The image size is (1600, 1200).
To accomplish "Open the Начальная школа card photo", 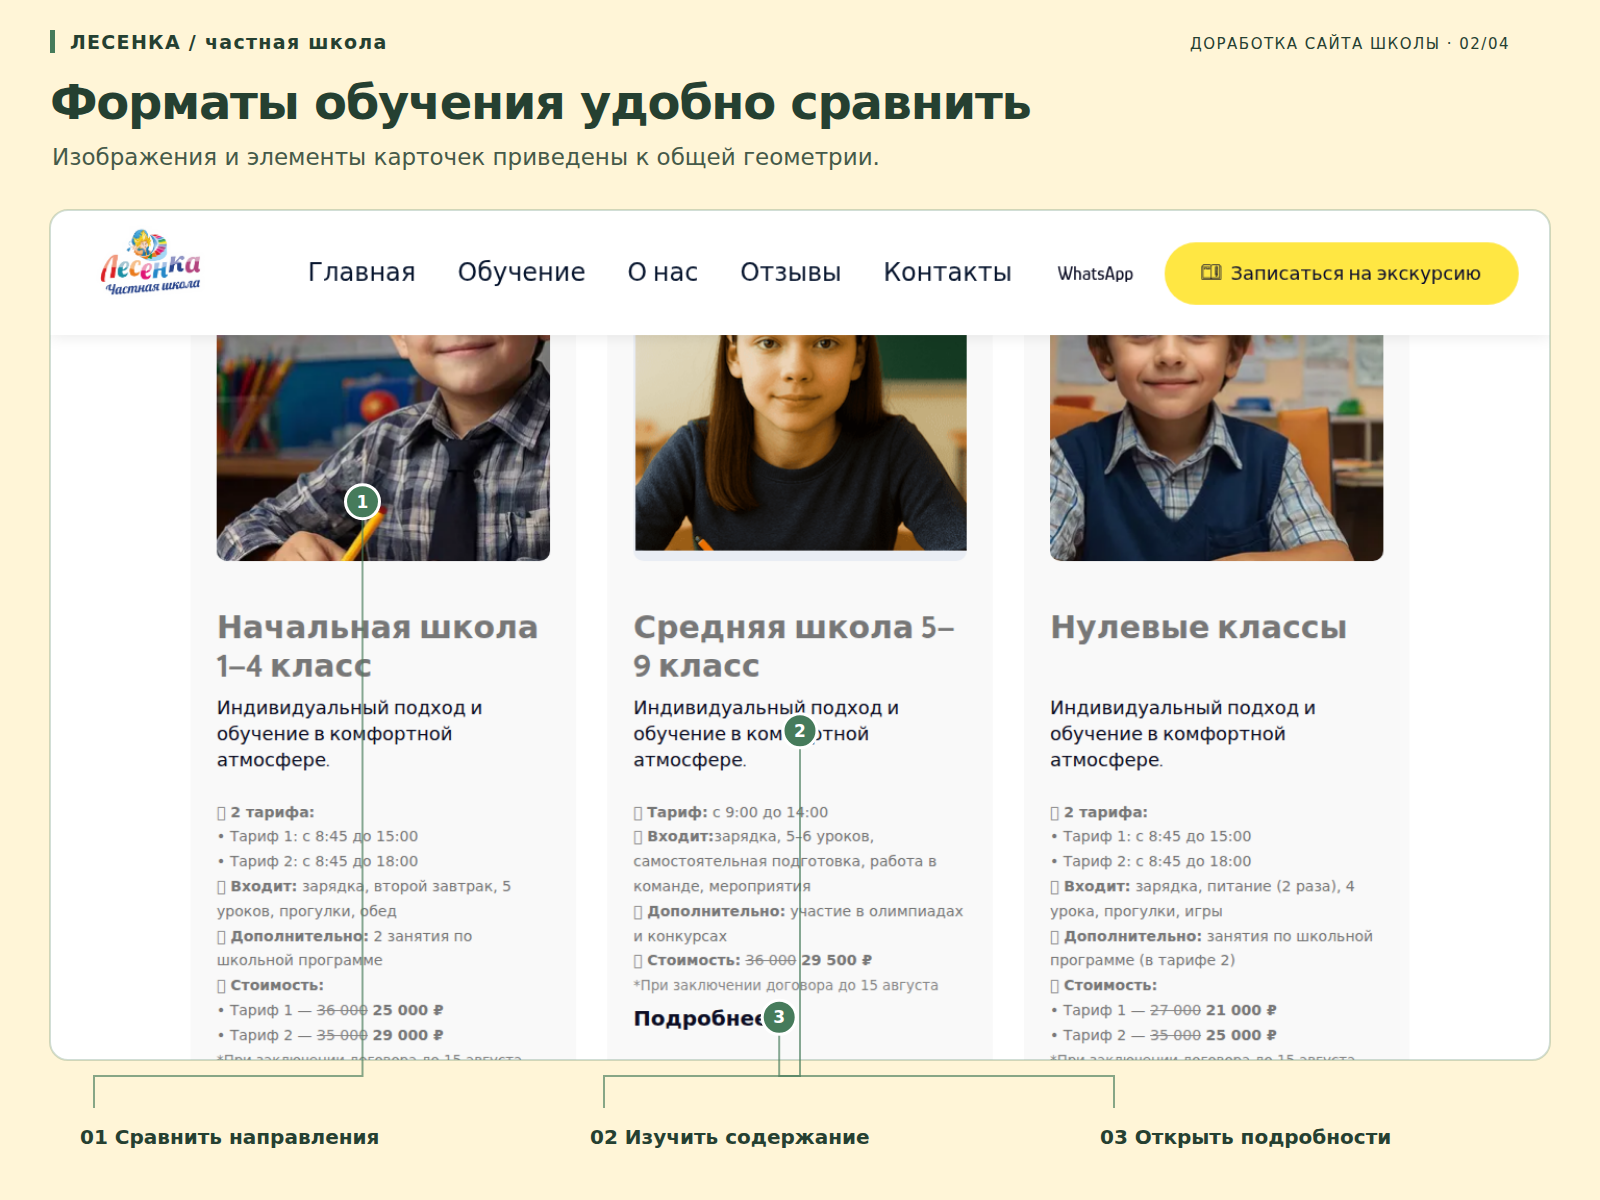I will (383, 447).
